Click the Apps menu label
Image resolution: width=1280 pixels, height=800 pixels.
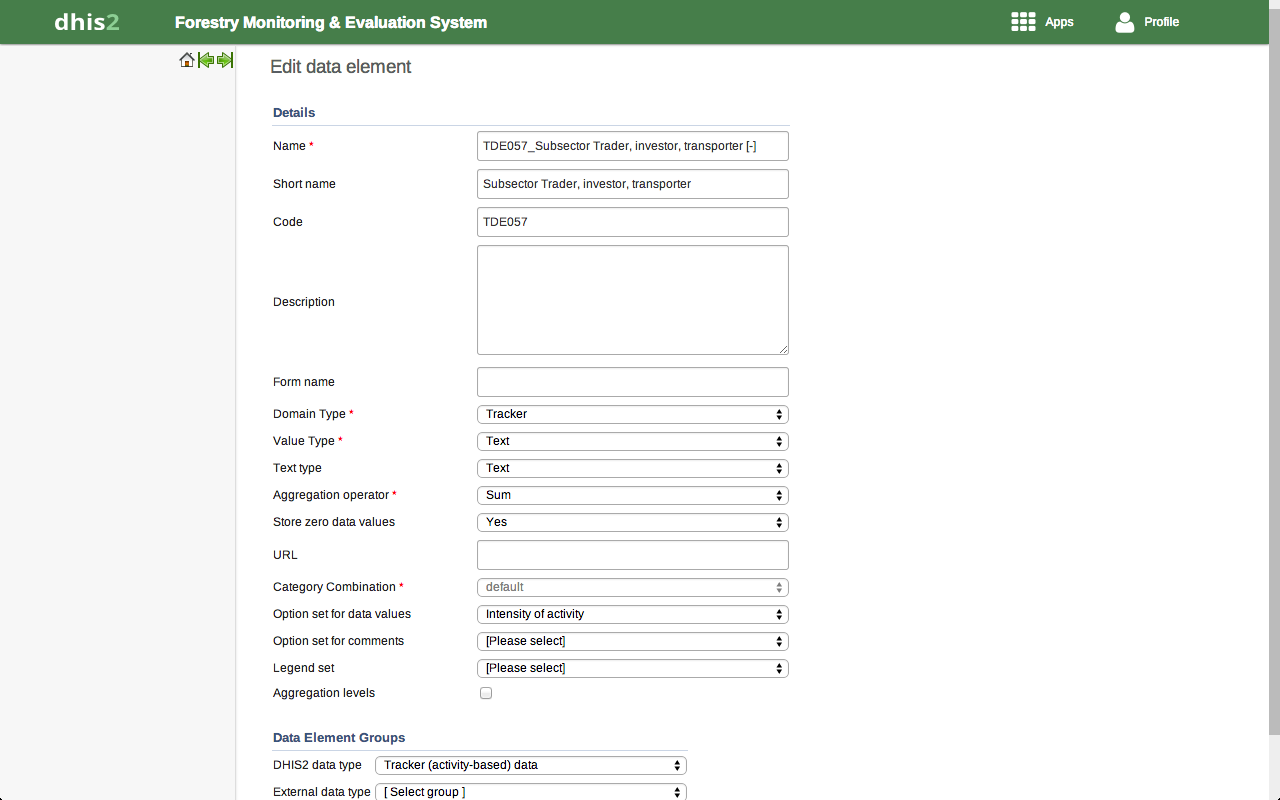[1059, 22]
